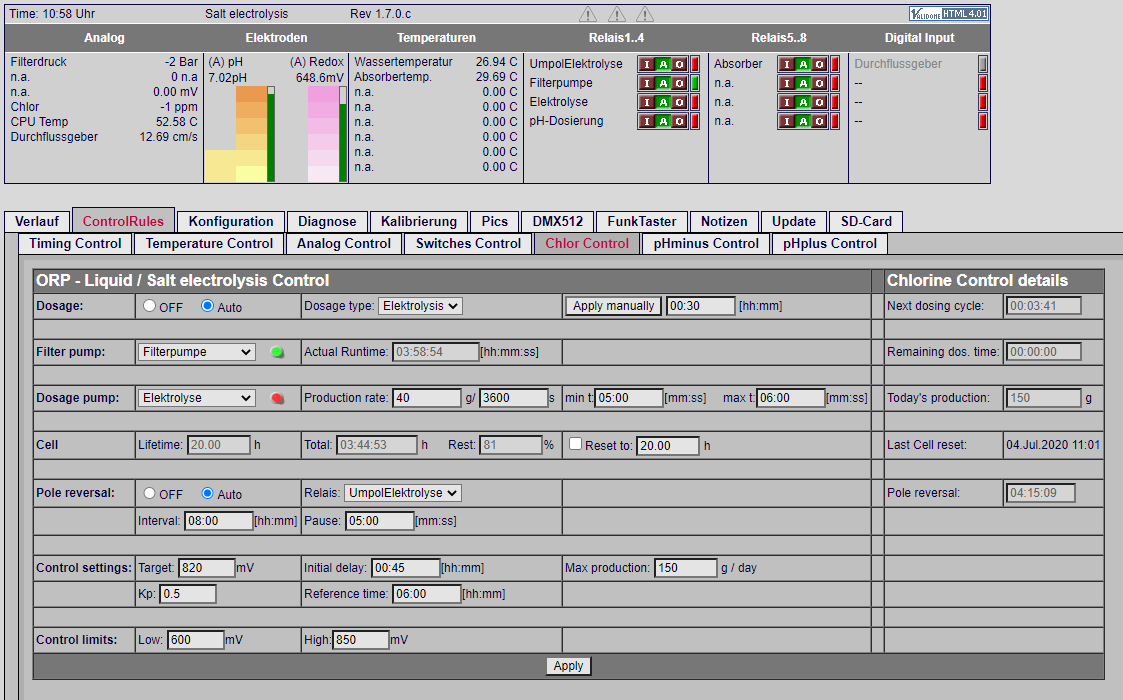This screenshot has width=1123, height=700.
Task: Click the Apply manually button
Action: tap(613, 306)
